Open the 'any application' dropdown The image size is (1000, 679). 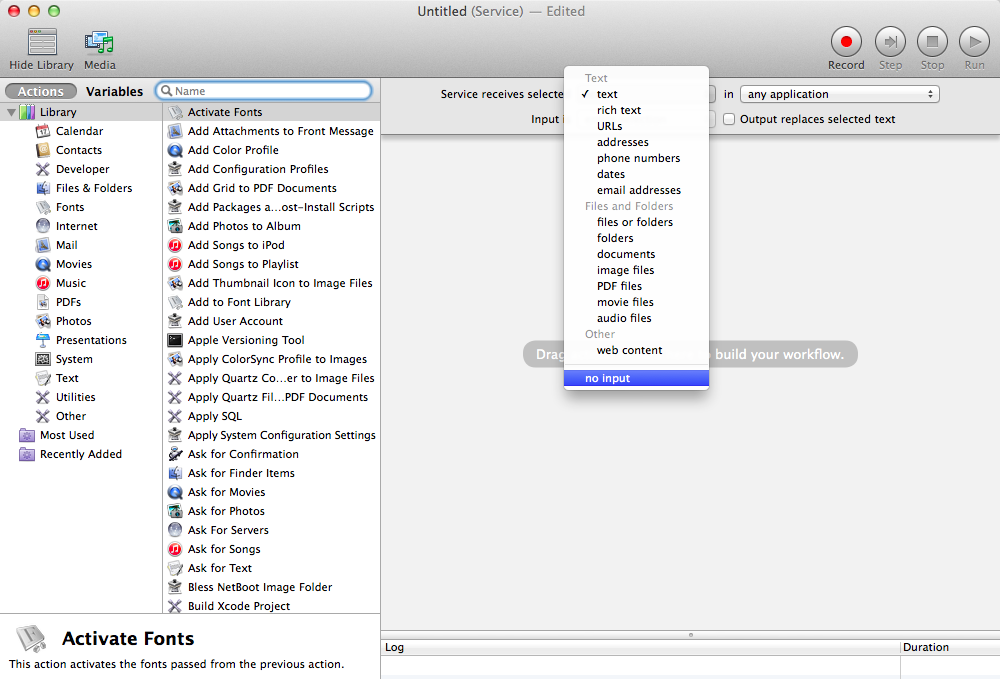tap(839, 94)
